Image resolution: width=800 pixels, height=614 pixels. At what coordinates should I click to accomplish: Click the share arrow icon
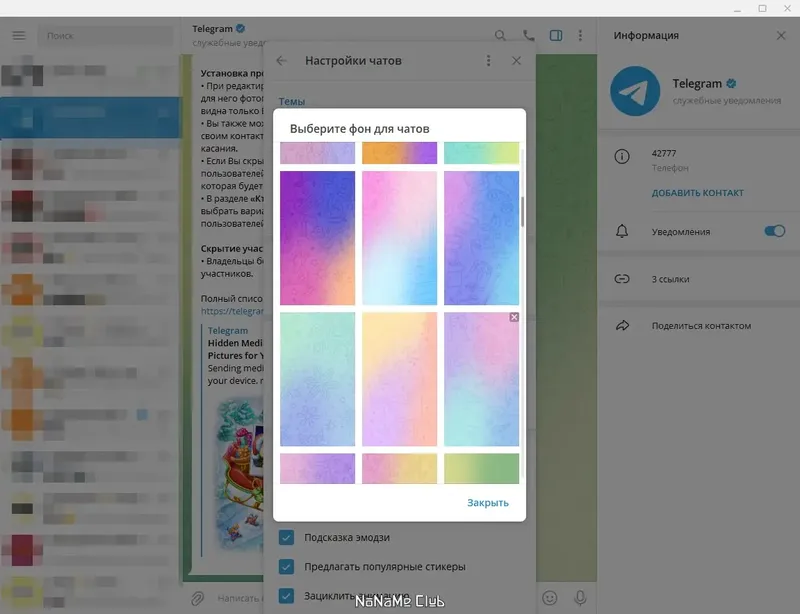tap(622, 325)
